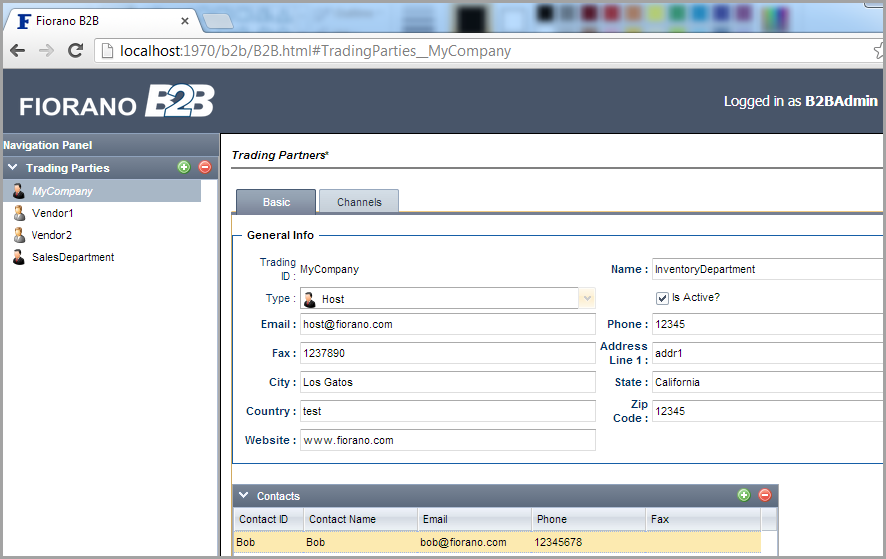Add a new trading party with green plus

tap(184, 167)
